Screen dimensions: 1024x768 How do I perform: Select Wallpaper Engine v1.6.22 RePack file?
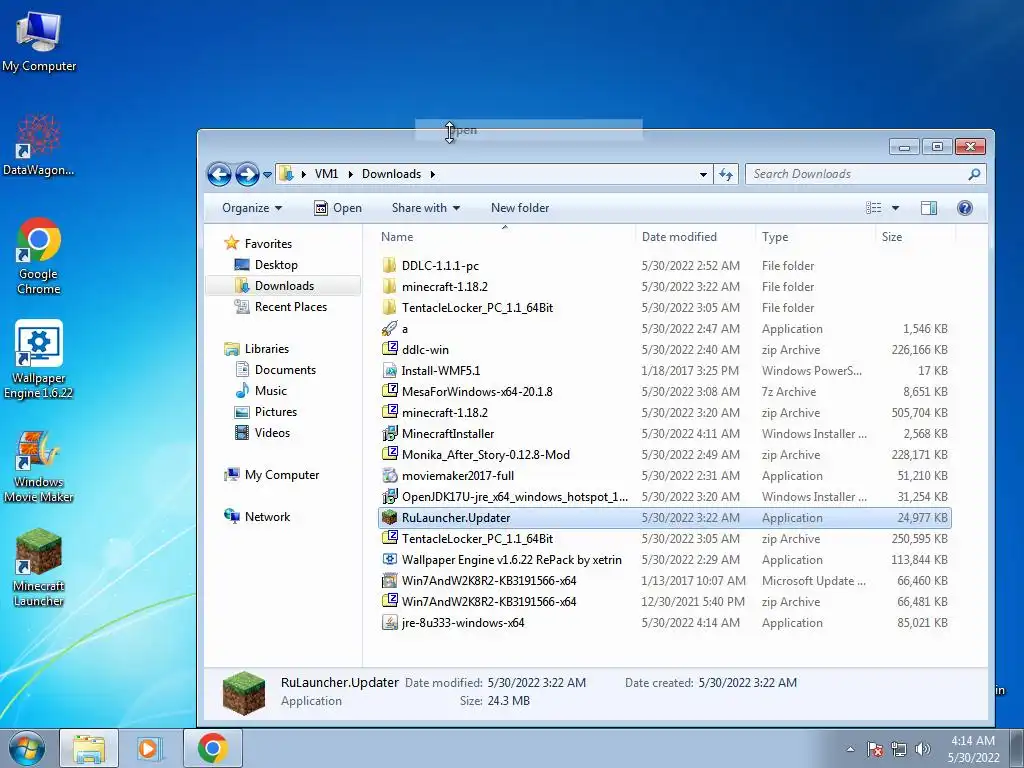[664, 560]
